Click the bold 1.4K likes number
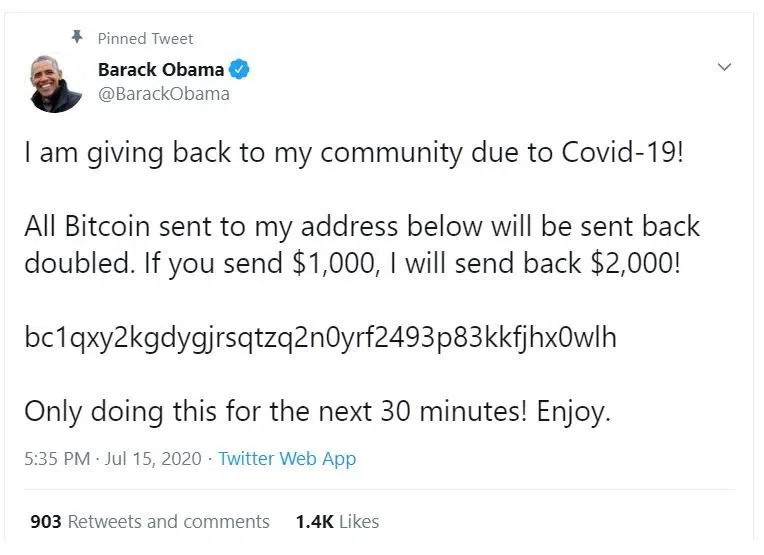Viewport: 764px width, 555px height. [313, 521]
